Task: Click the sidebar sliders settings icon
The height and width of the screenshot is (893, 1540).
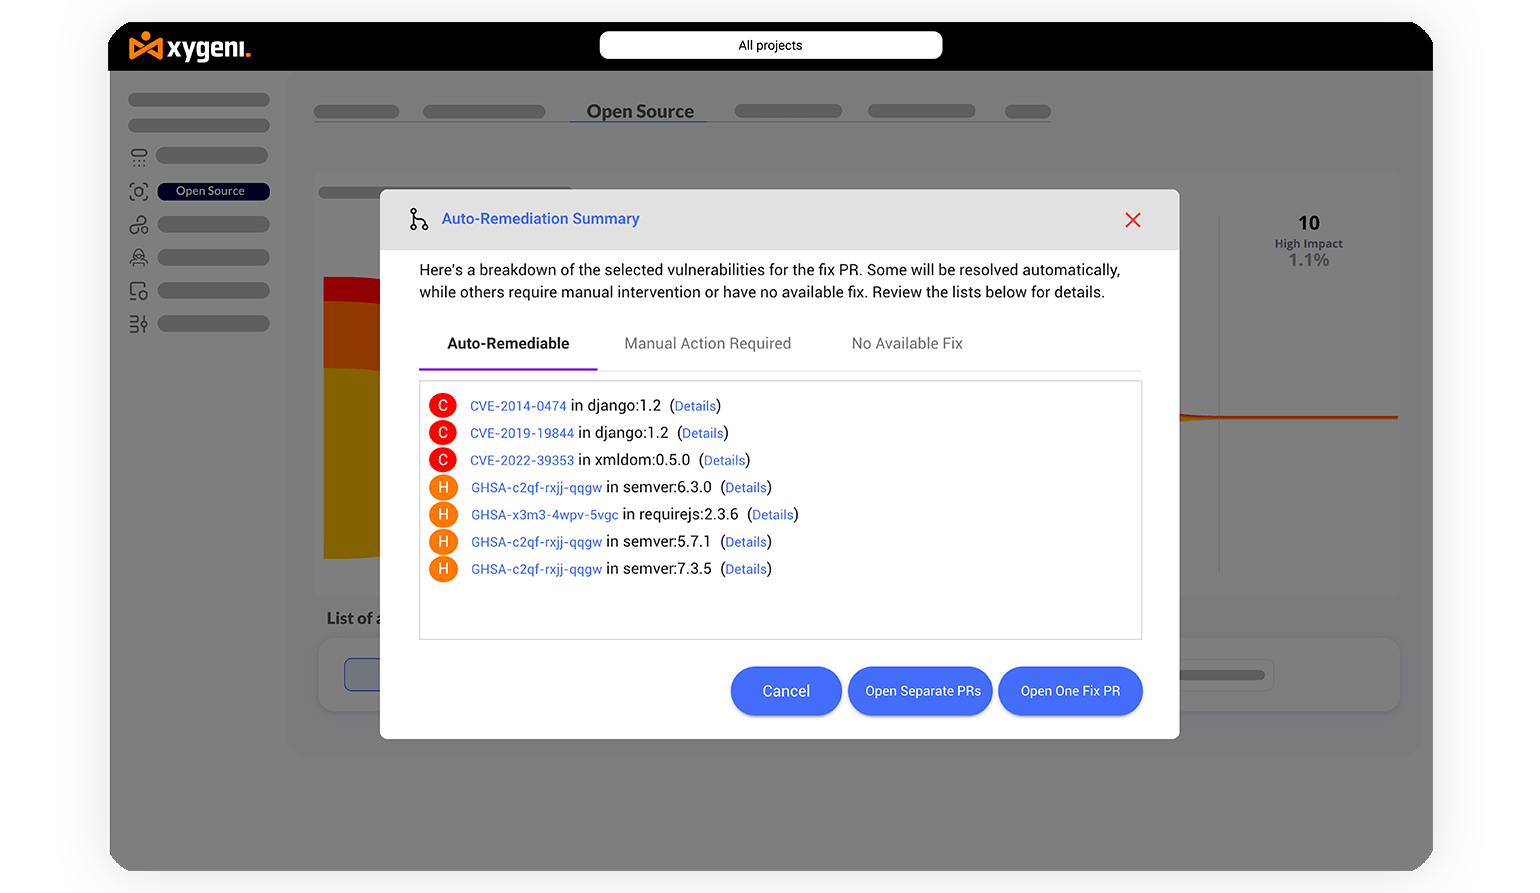Action: 139,324
